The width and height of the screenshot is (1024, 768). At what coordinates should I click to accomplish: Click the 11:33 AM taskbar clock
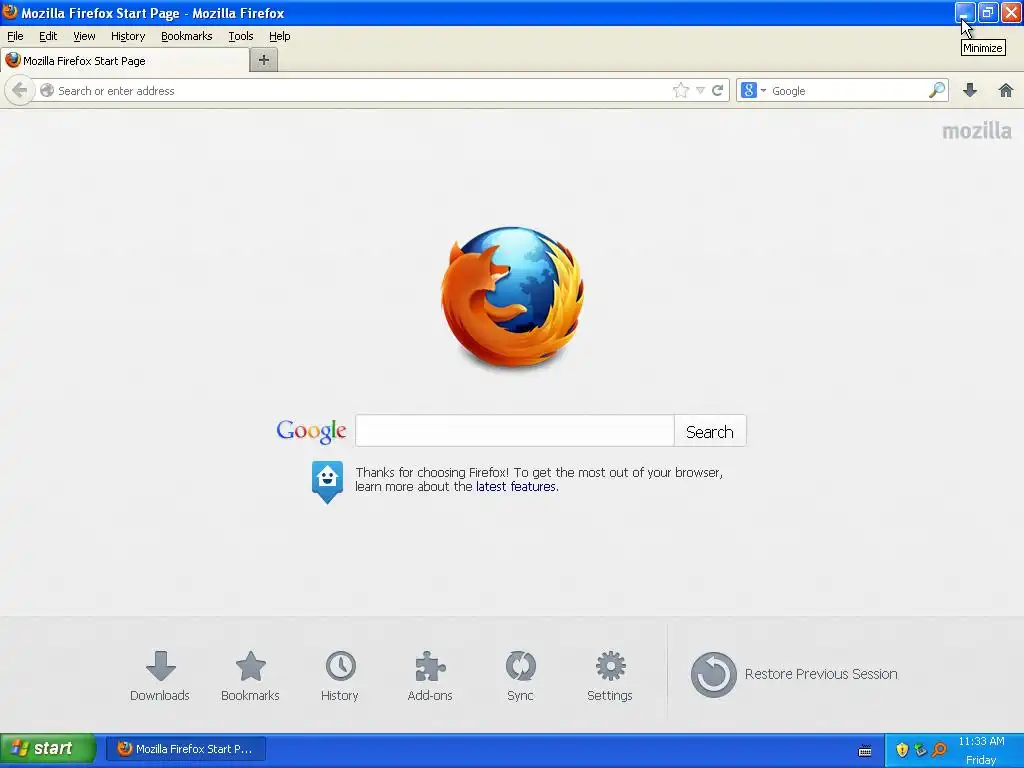click(981, 741)
